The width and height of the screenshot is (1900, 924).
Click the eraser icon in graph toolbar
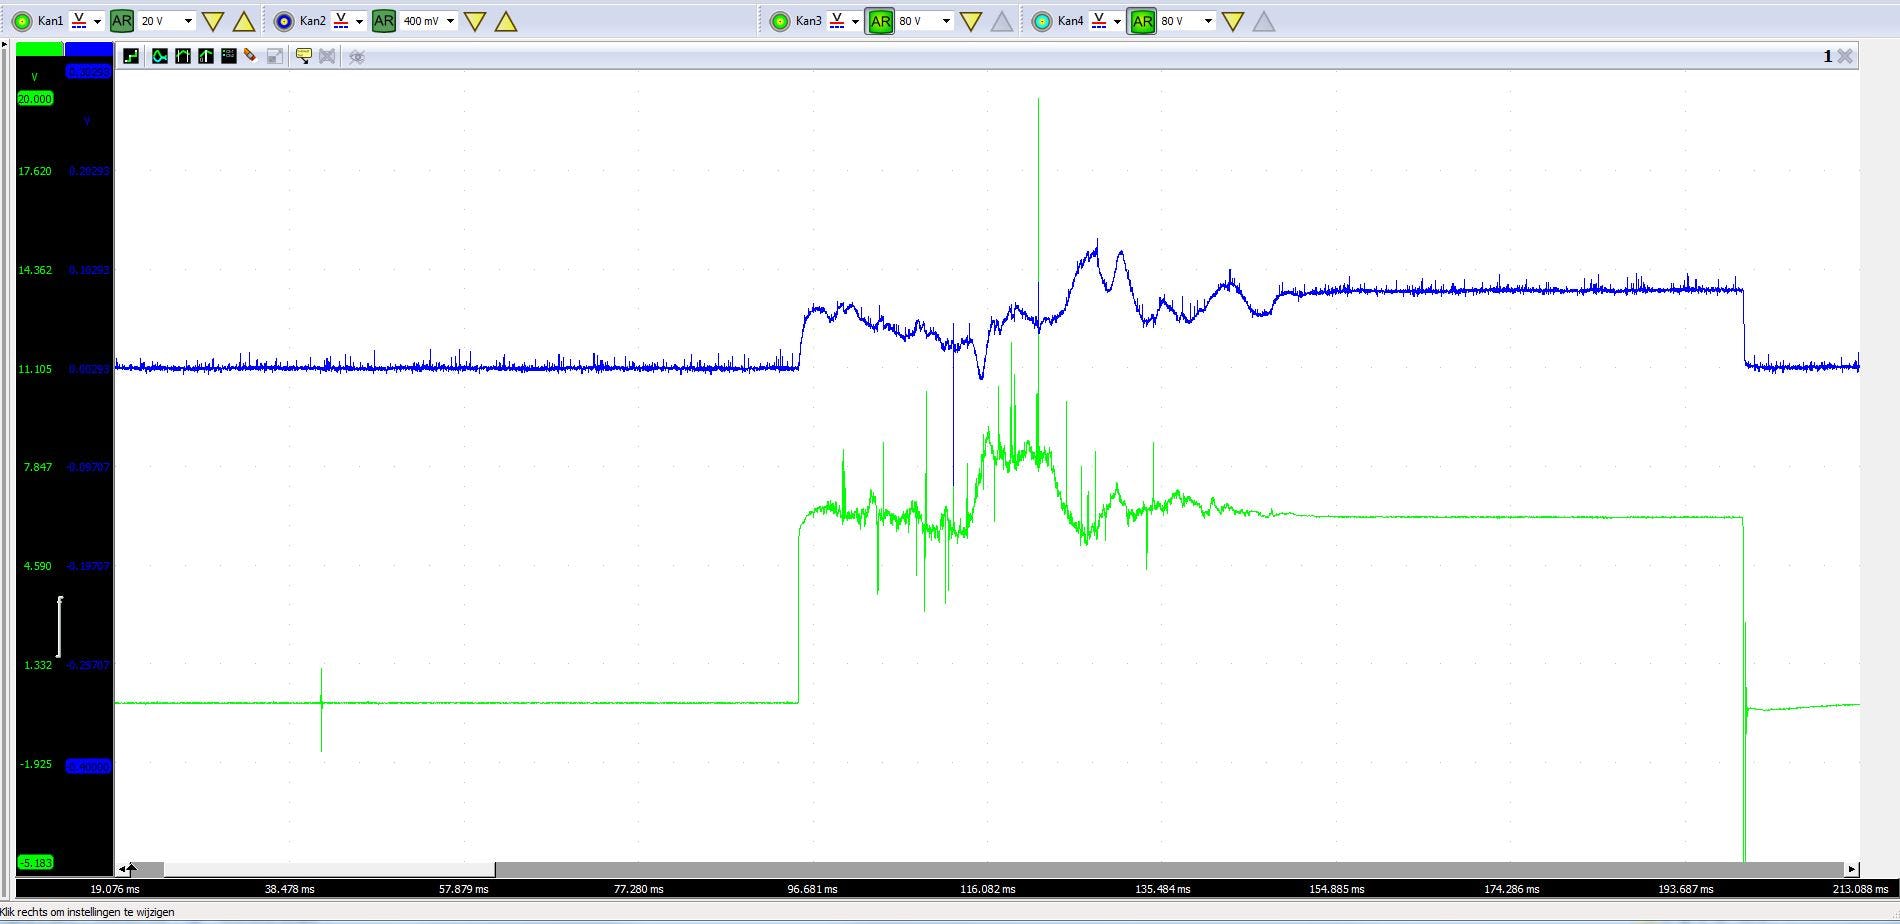pos(250,56)
